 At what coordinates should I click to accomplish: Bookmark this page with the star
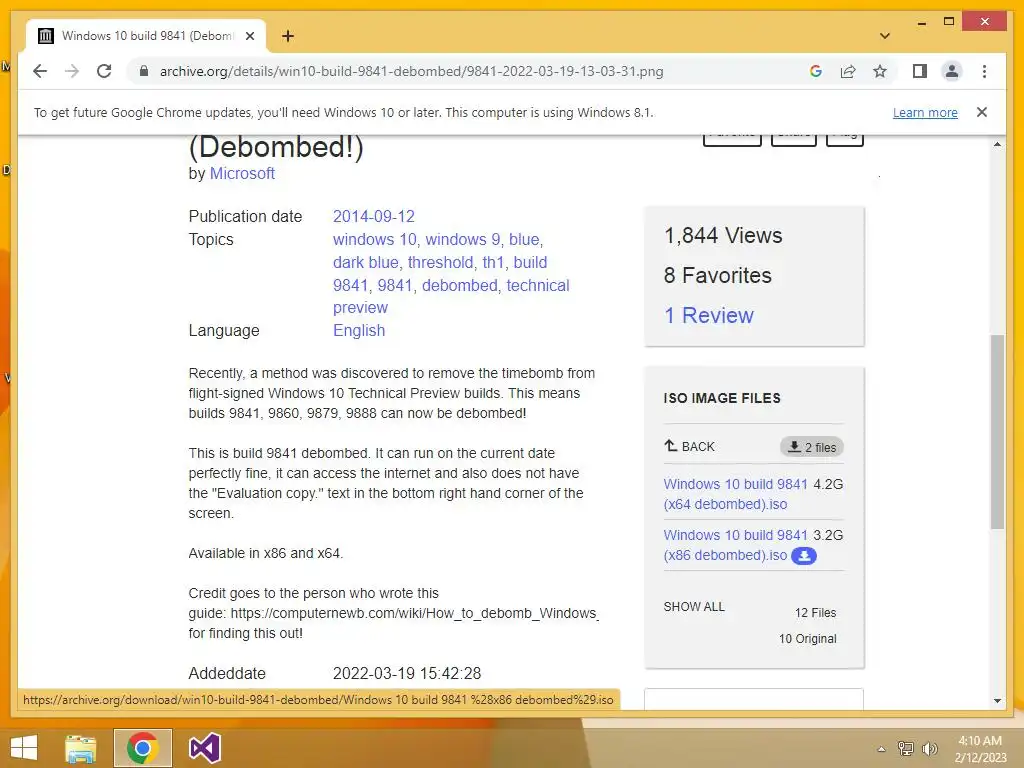pyautogui.click(x=880, y=71)
